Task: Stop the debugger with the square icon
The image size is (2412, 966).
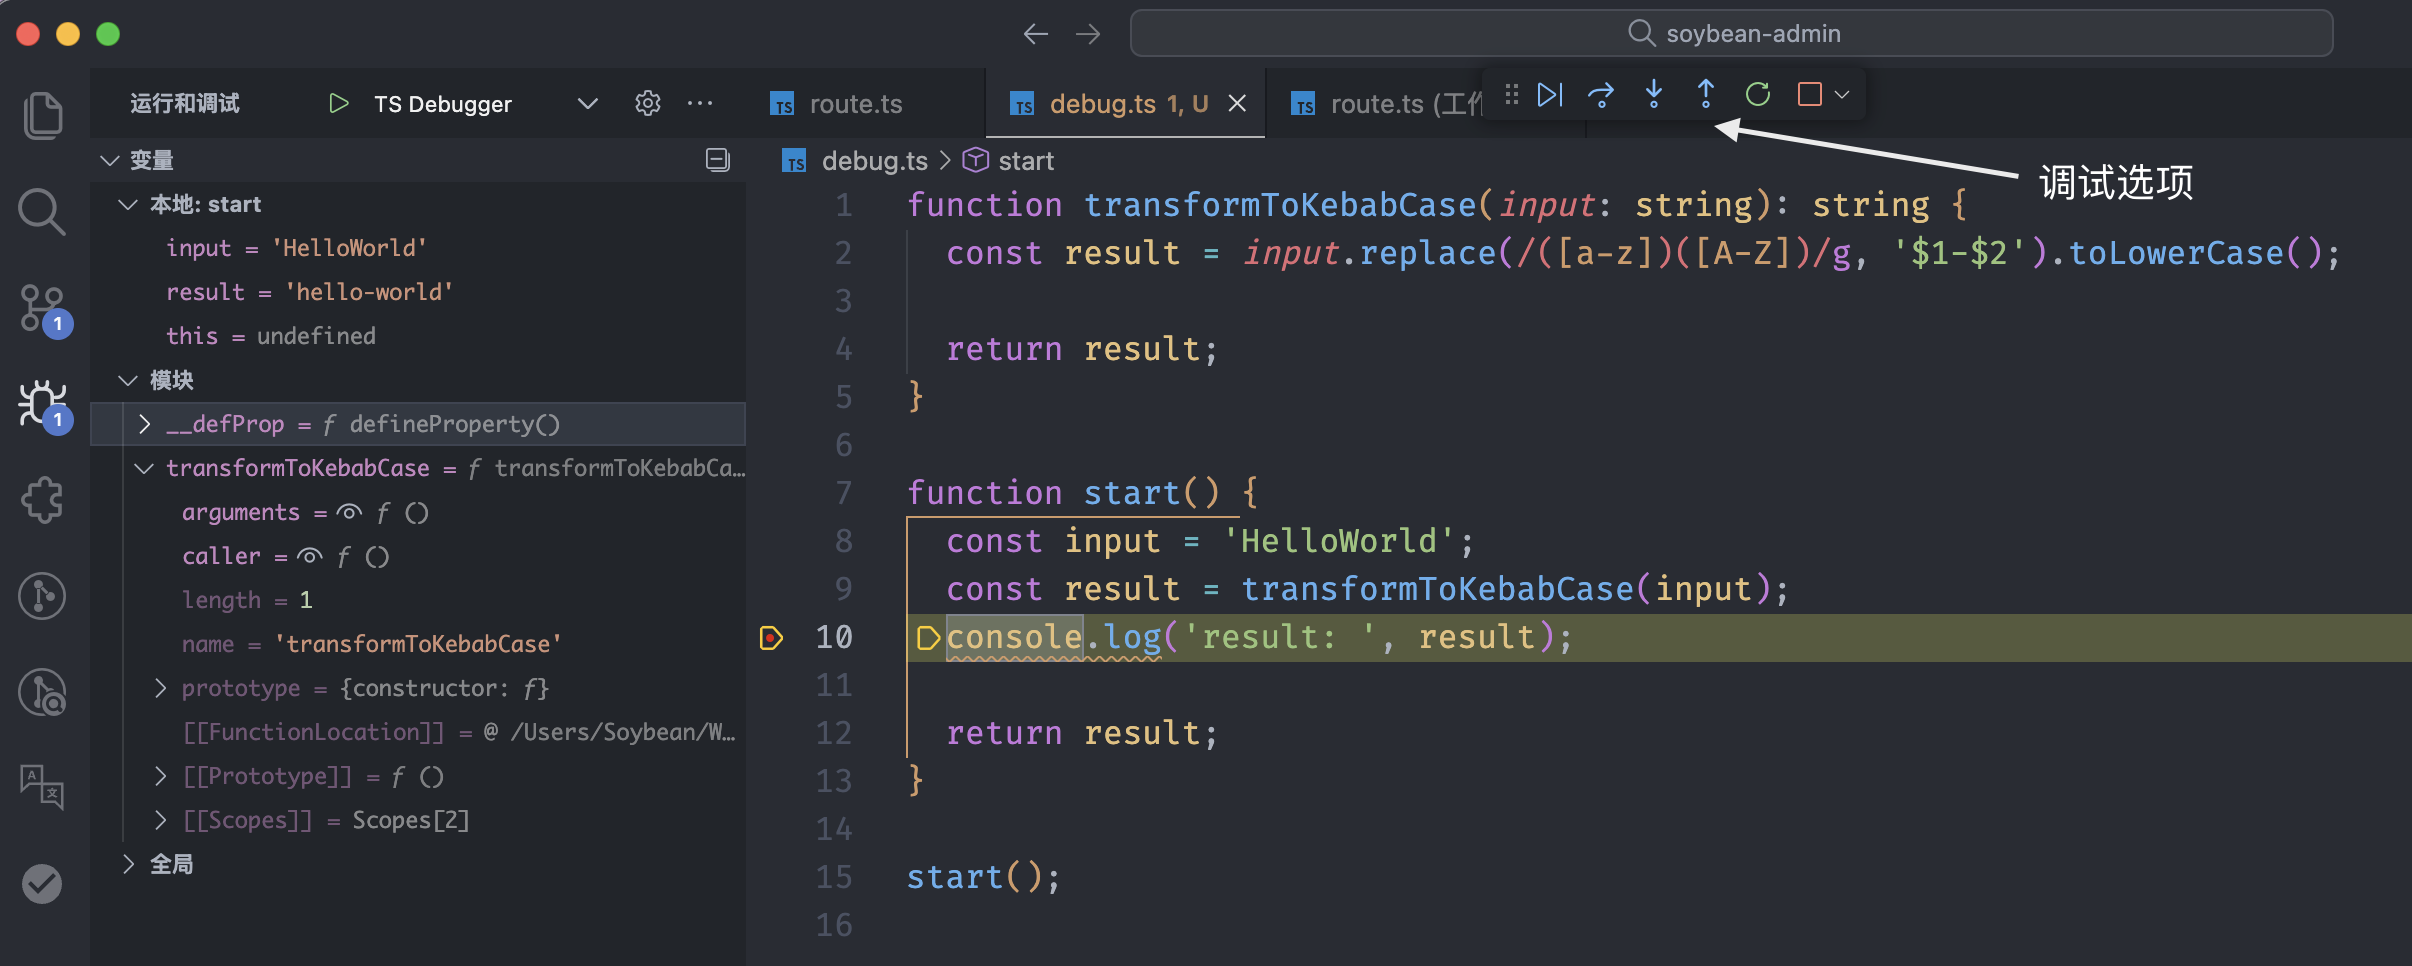Action: [1809, 95]
